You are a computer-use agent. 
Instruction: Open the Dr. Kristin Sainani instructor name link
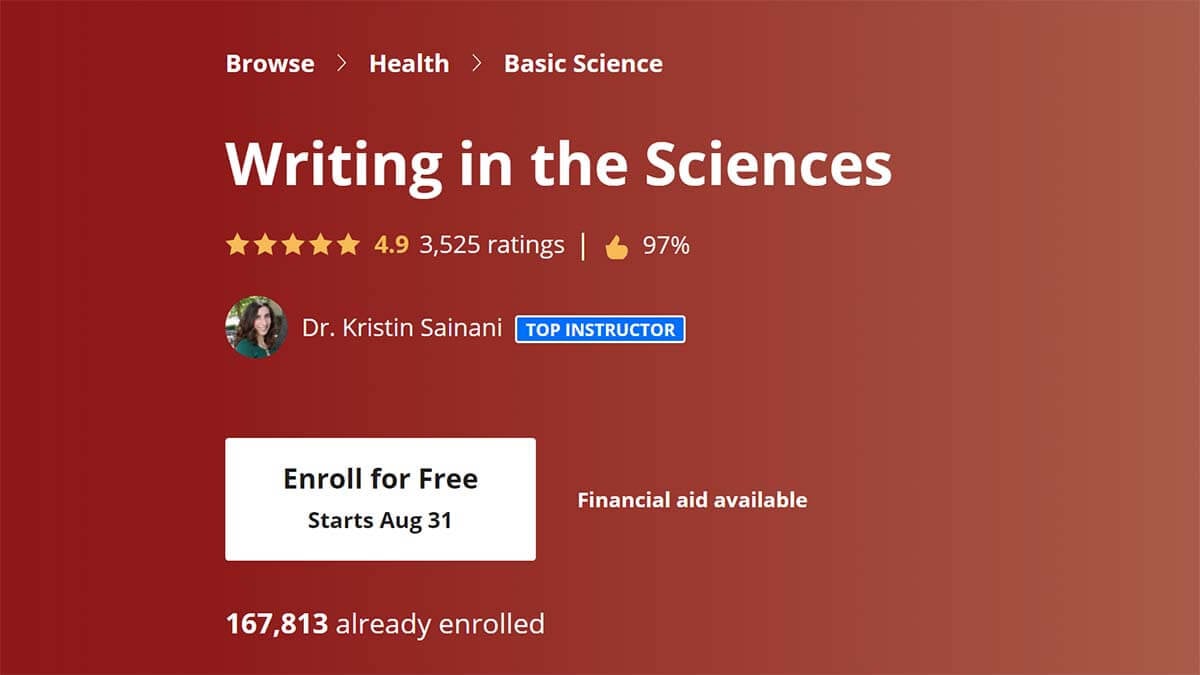pos(402,328)
